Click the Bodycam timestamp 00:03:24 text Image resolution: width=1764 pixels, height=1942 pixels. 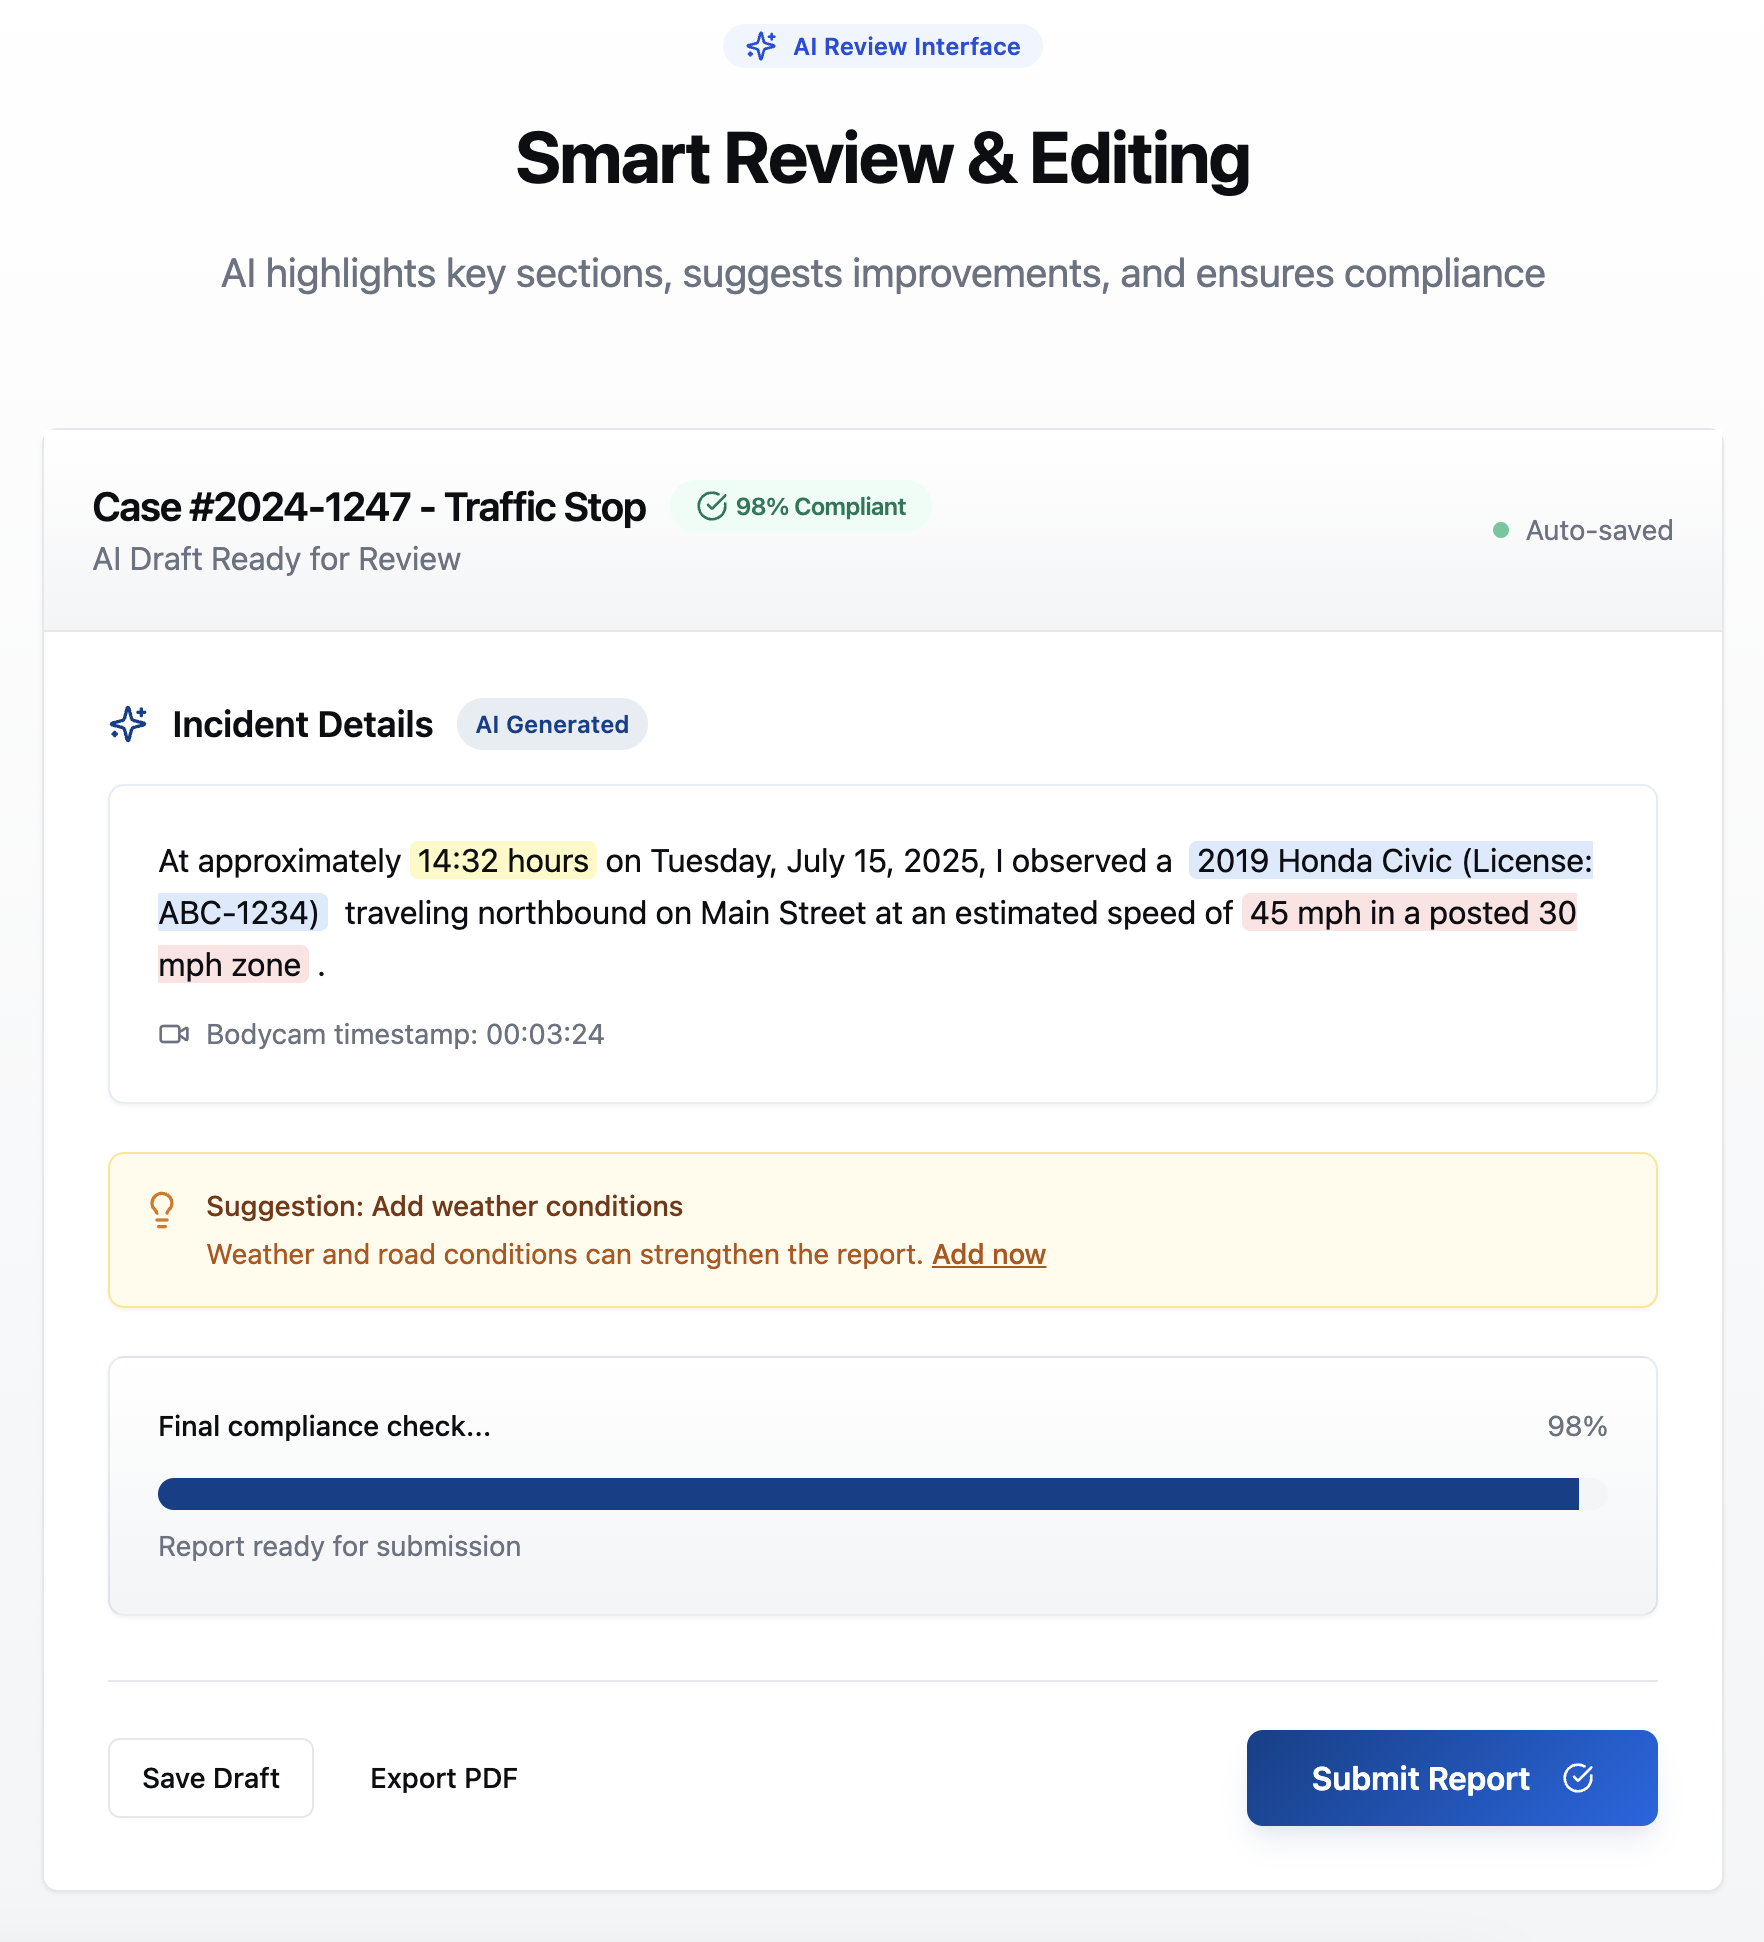pos(405,1034)
